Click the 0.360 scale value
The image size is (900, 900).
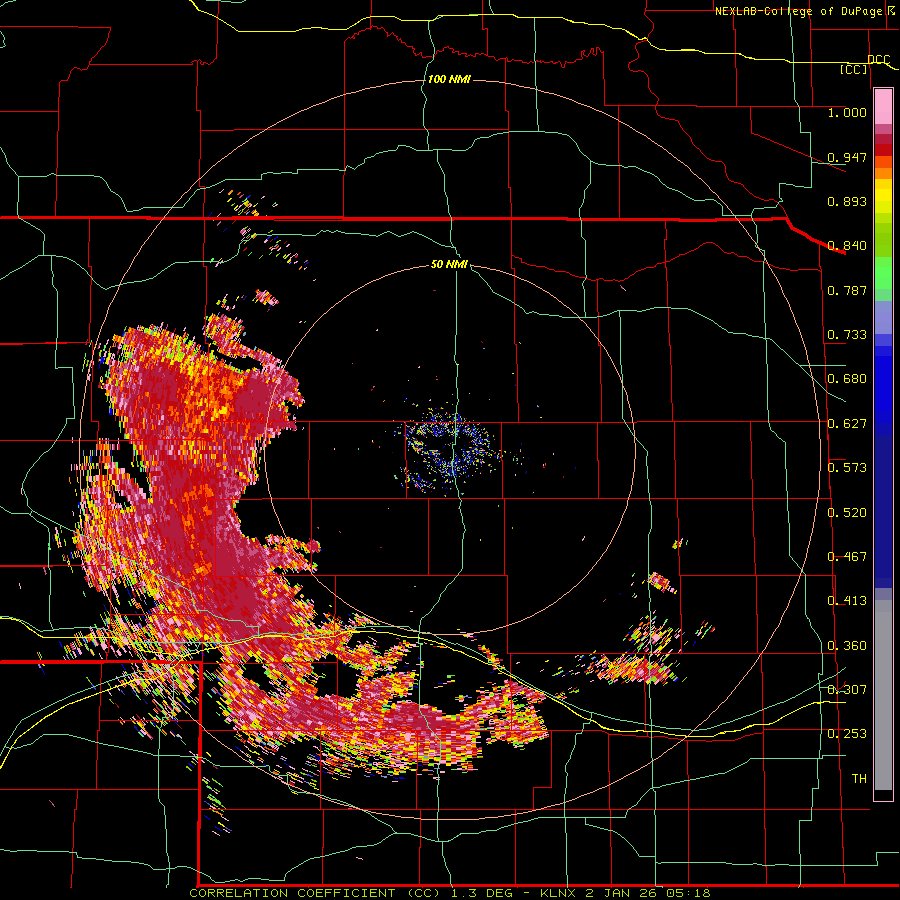click(847, 646)
